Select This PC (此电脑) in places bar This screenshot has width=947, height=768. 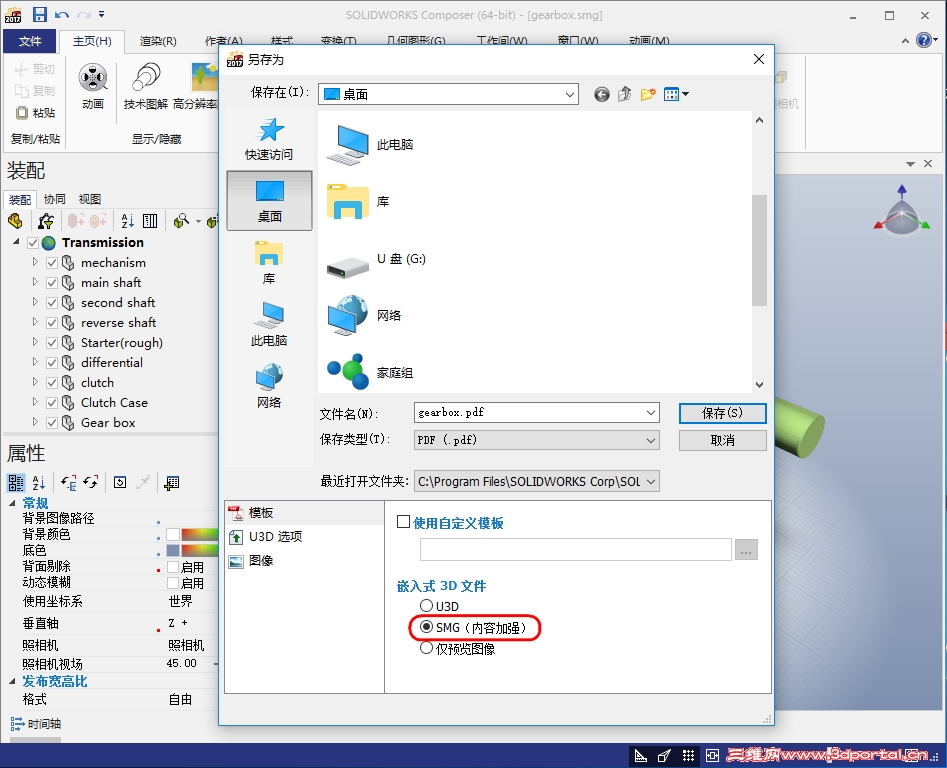coord(269,324)
